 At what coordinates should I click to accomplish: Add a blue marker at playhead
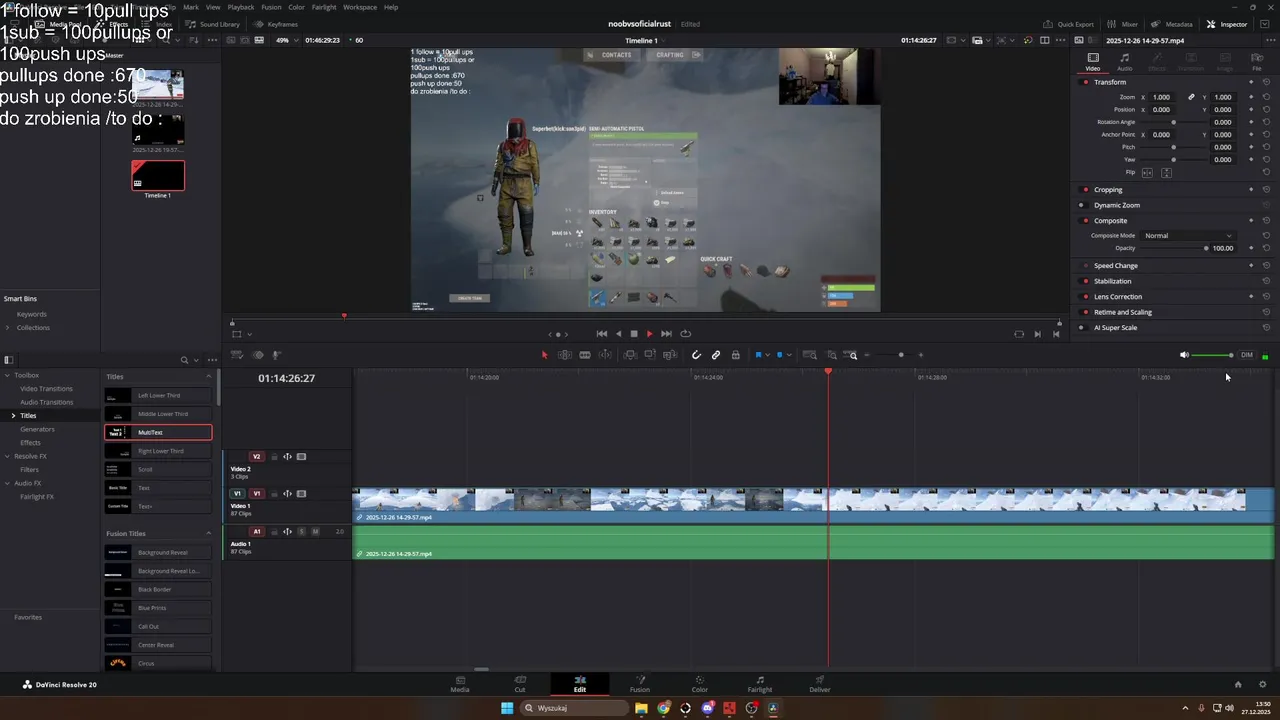[780, 355]
